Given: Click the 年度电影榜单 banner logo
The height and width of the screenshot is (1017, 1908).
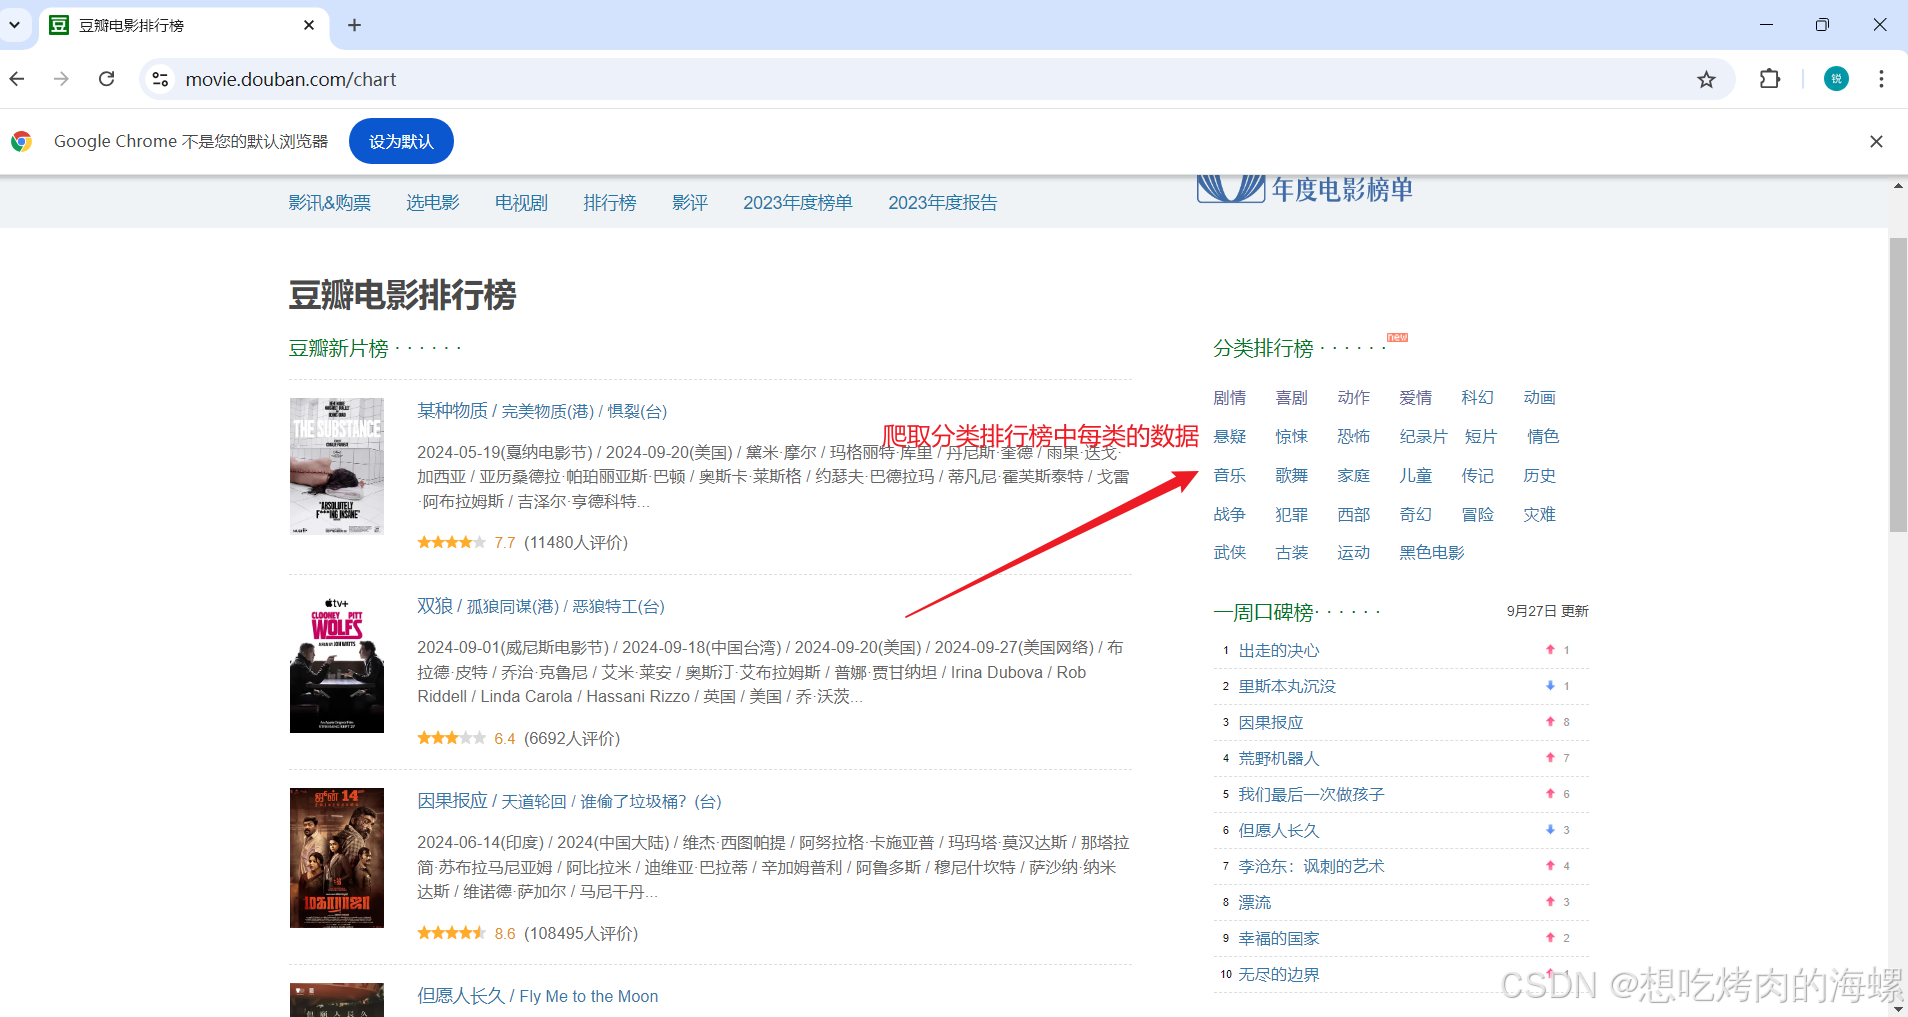Looking at the screenshot, I should tap(1305, 189).
